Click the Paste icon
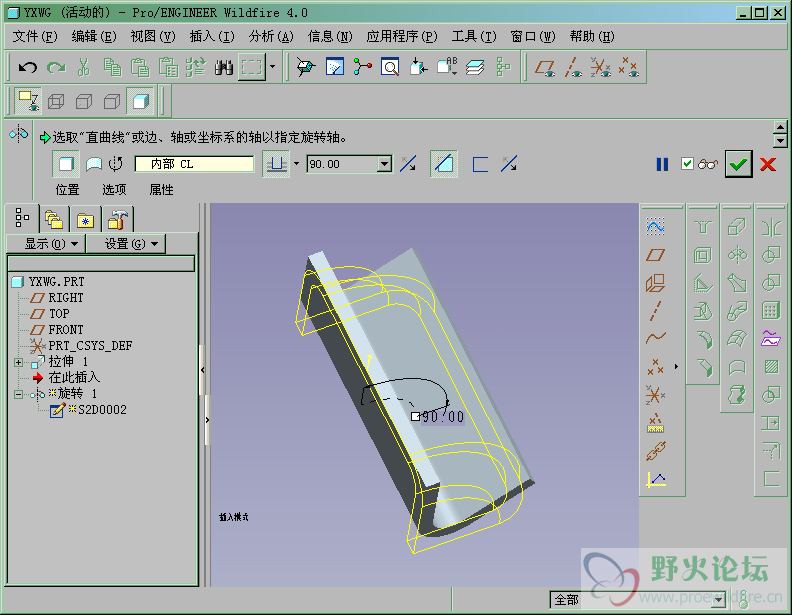The height and width of the screenshot is (615, 792). (x=140, y=67)
